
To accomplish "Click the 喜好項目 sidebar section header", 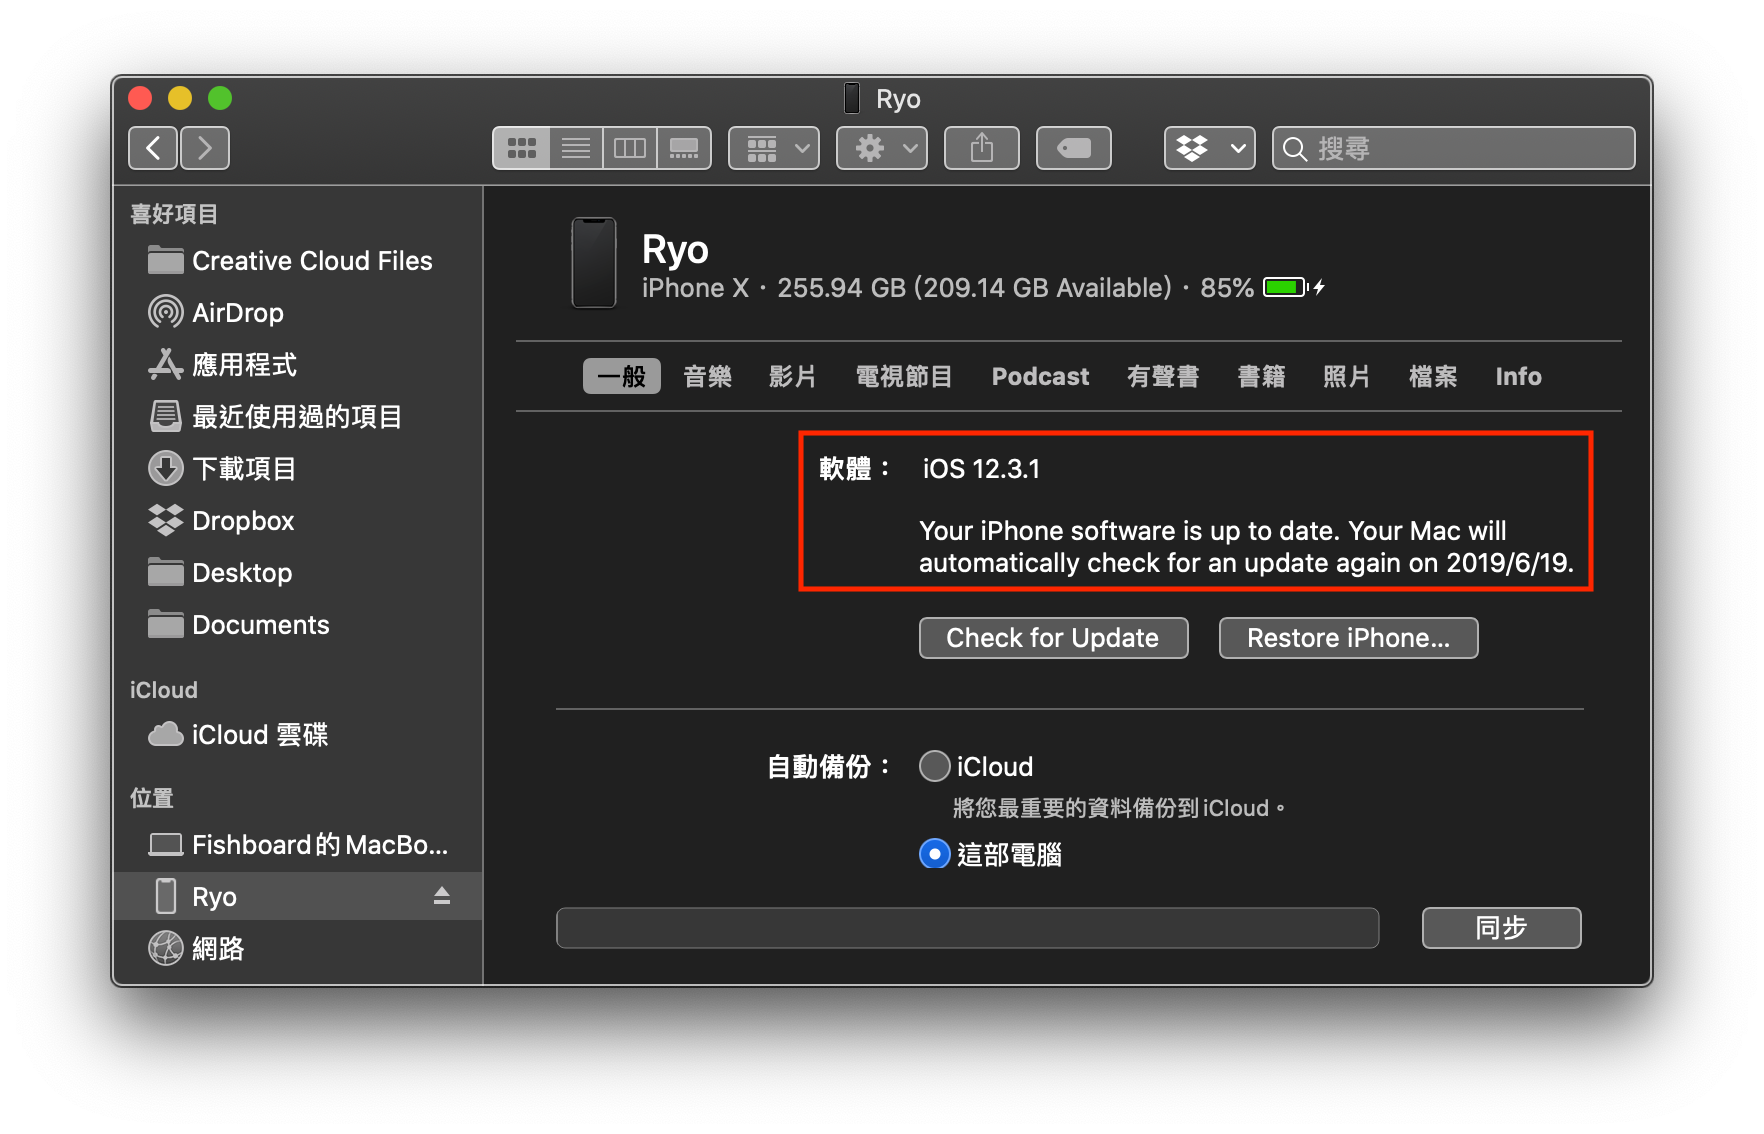I will 174,214.
